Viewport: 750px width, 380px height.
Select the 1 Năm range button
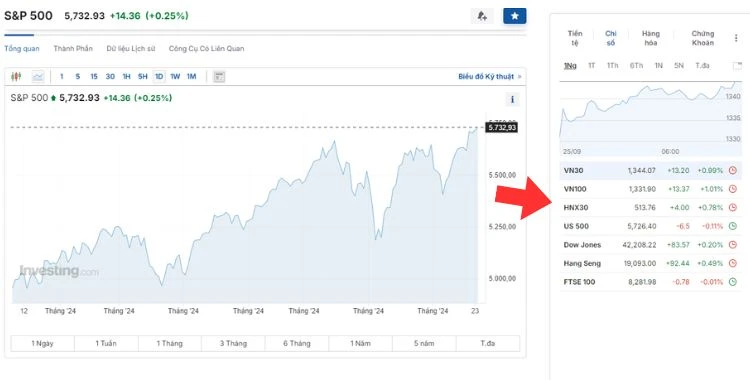click(360, 344)
